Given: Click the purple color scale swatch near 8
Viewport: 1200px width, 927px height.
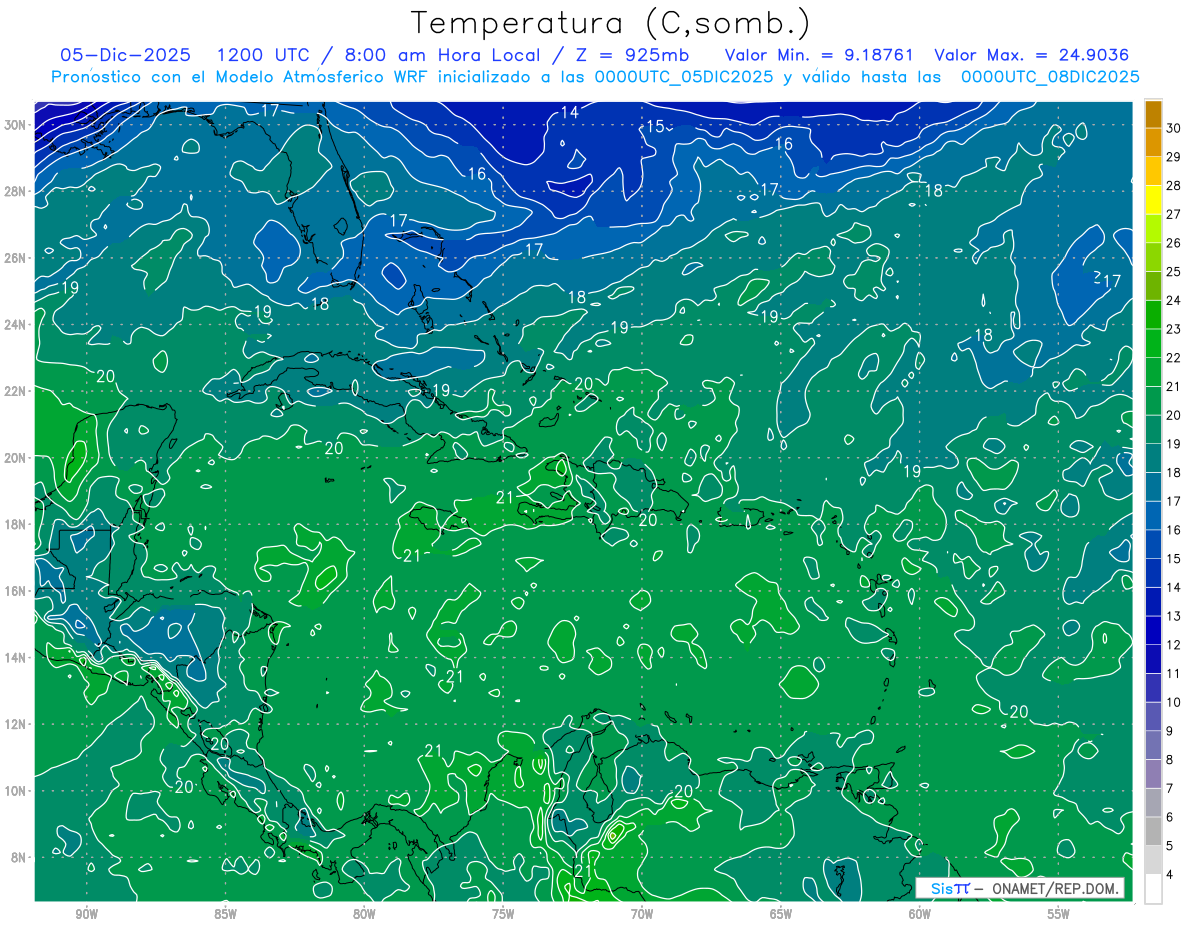Looking at the screenshot, I should (1153, 773).
